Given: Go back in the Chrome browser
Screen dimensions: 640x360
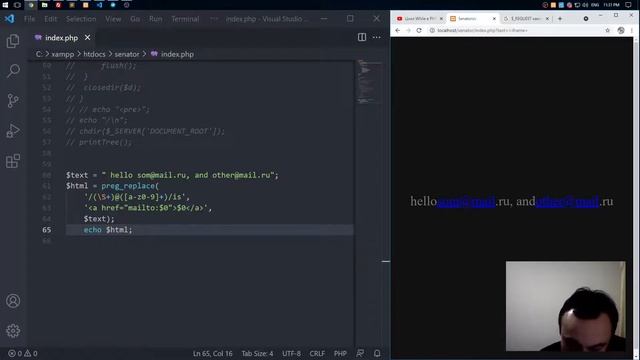Looking at the screenshot, I should 398,30.
